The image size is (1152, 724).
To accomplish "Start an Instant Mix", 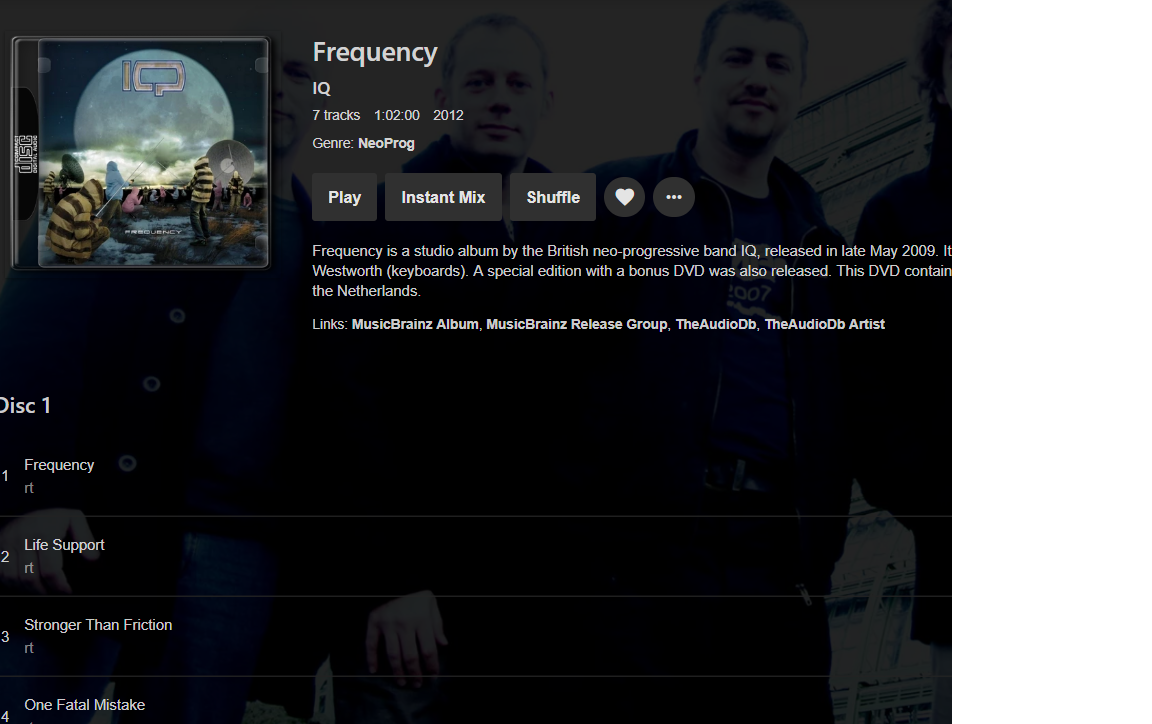I will point(443,197).
